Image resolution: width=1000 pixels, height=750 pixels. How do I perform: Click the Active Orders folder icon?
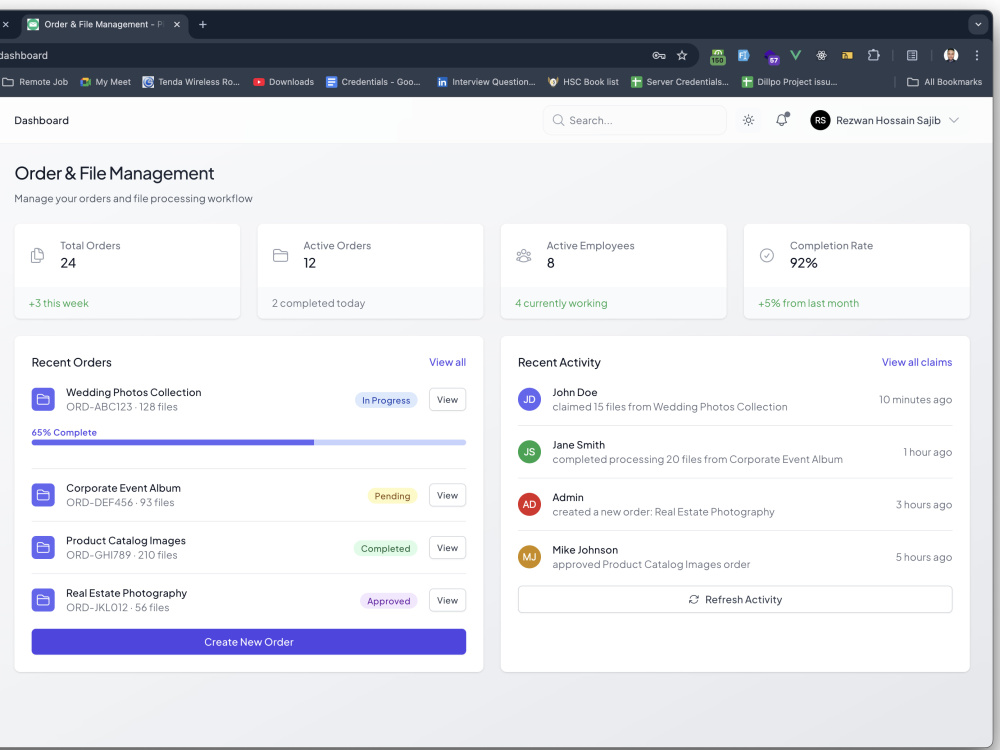point(281,255)
